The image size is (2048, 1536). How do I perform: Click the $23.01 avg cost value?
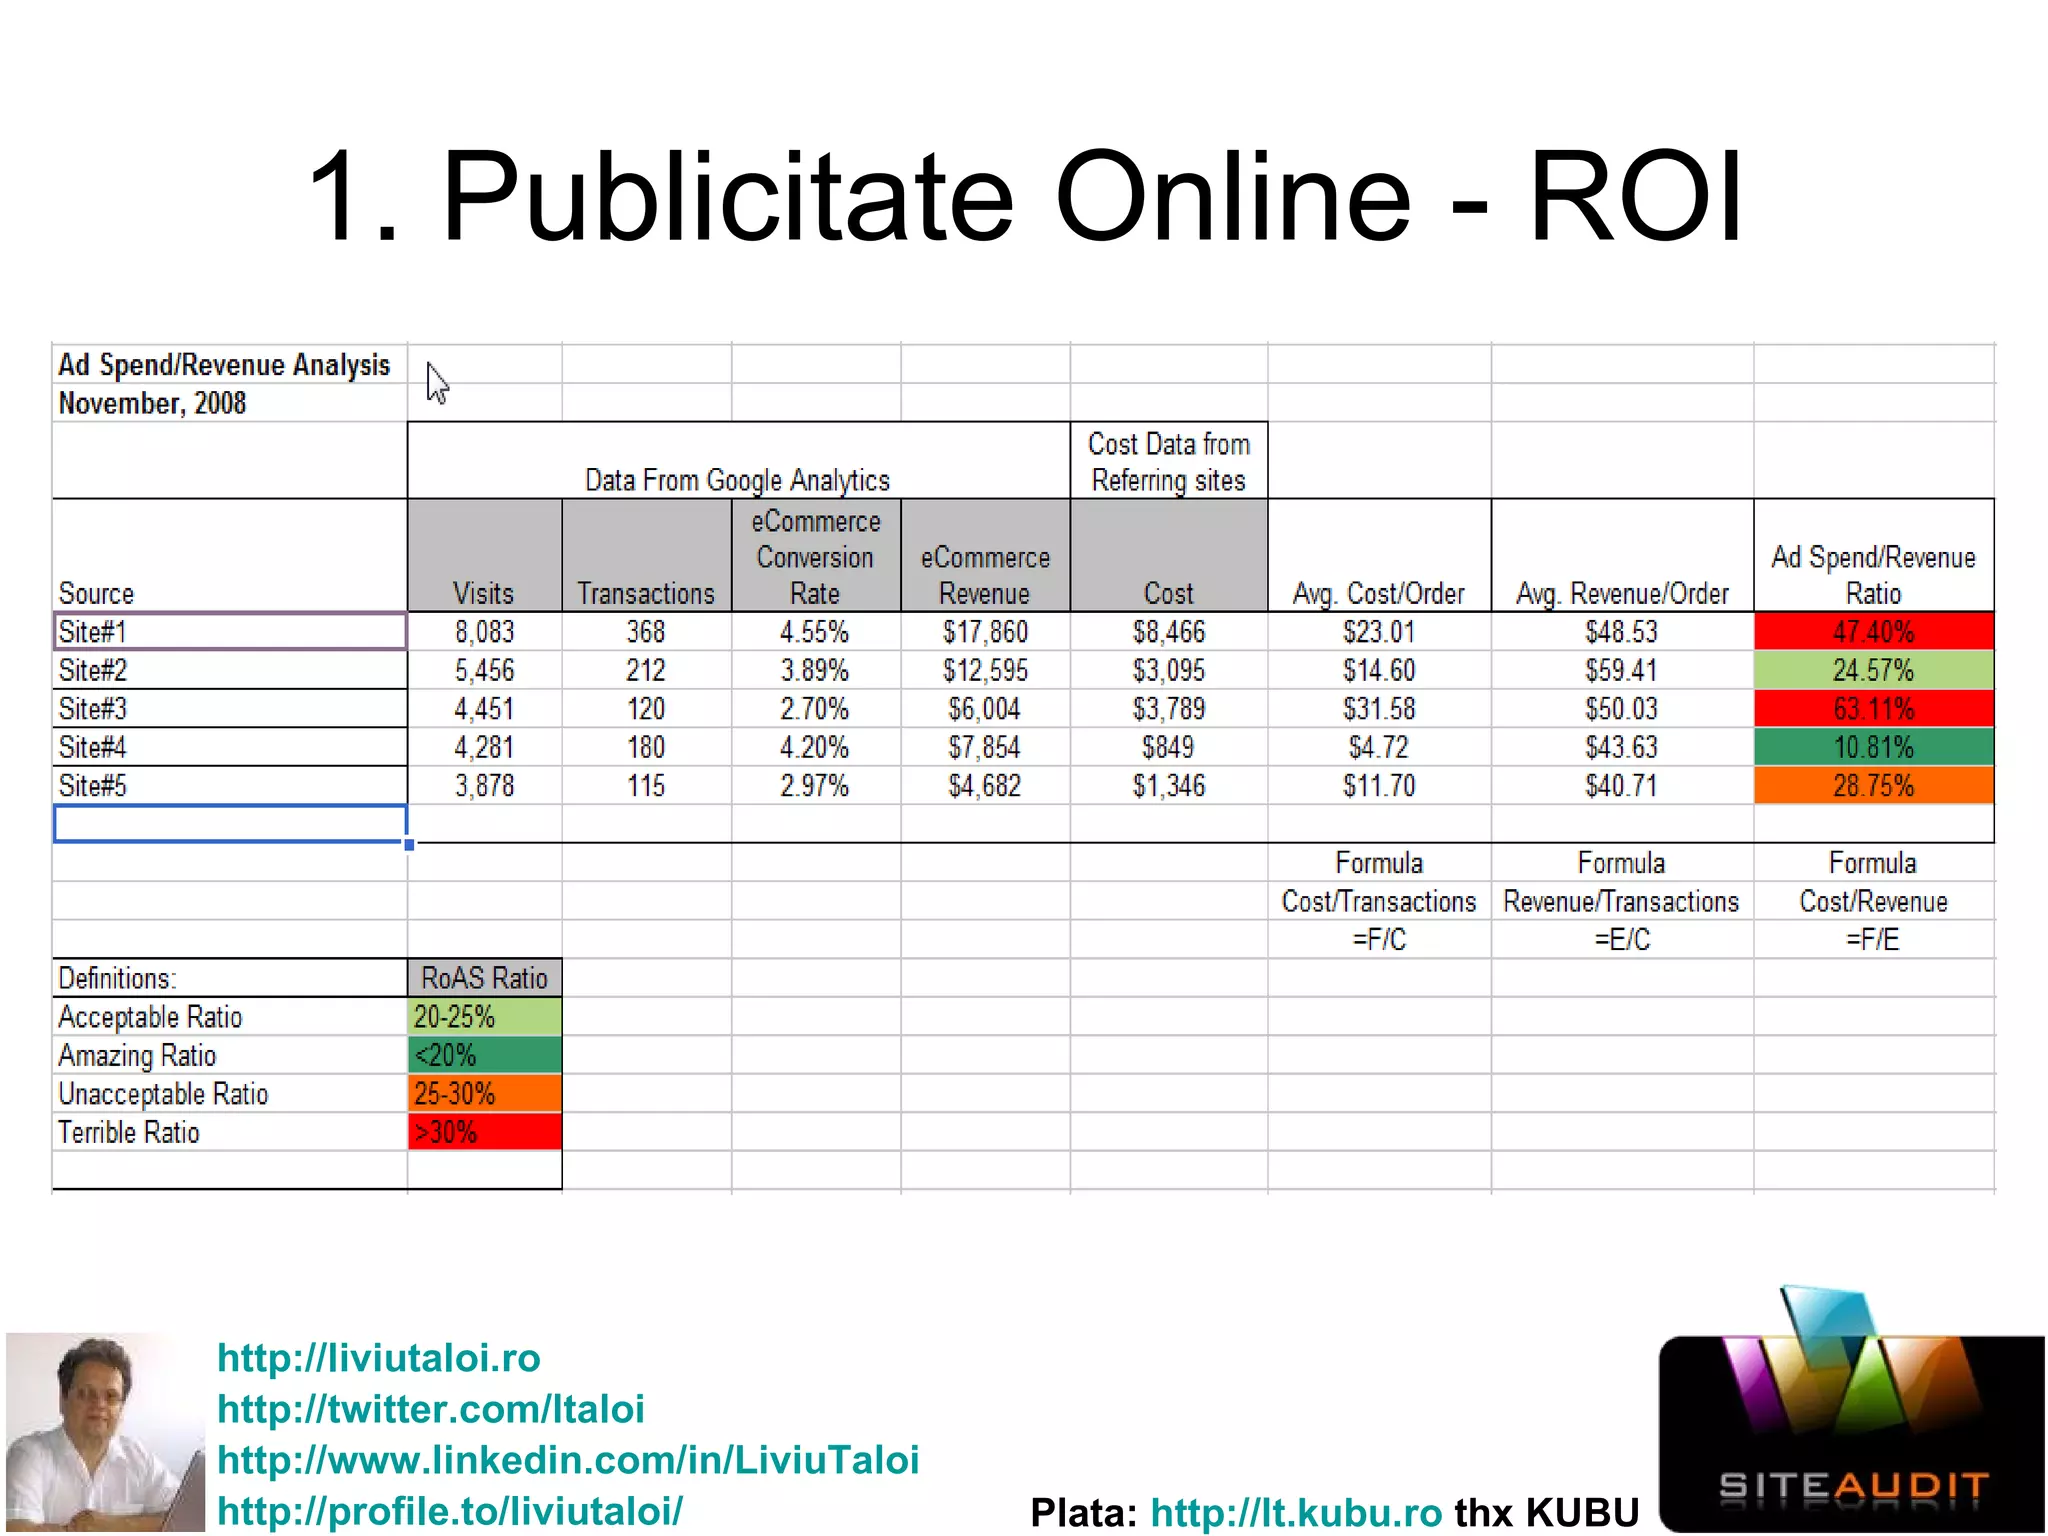(x=1379, y=632)
